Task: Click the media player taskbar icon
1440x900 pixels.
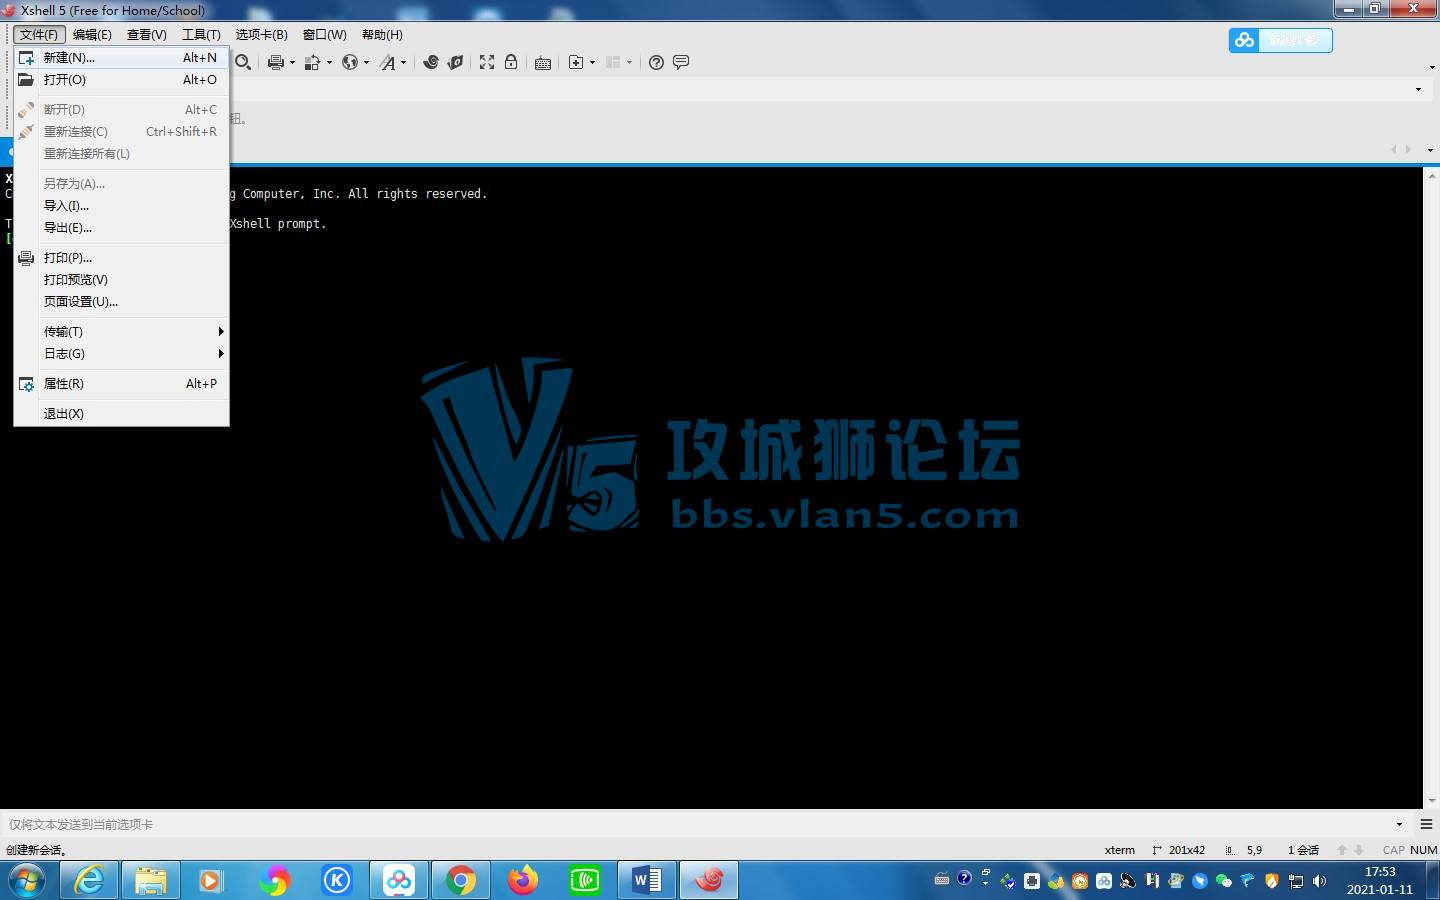Action: (211, 881)
